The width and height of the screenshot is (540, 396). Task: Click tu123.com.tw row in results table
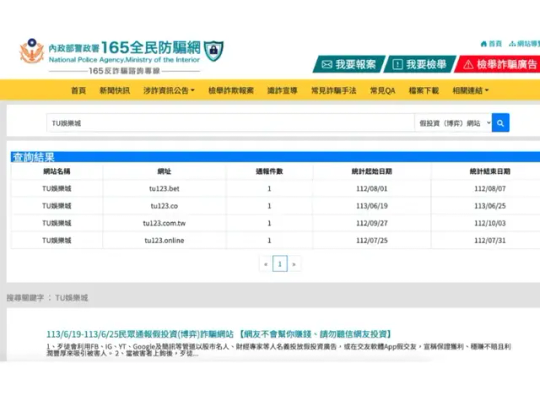click(276, 223)
